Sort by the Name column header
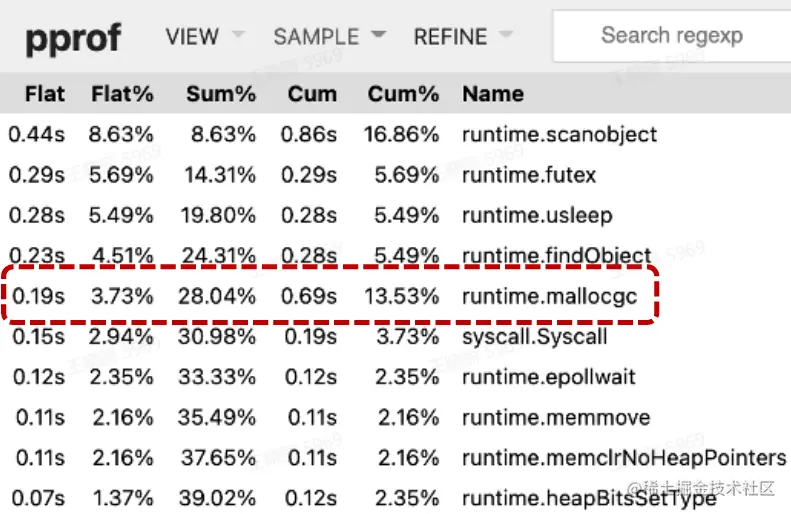This screenshot has width=791, height=514. point(492,94)
